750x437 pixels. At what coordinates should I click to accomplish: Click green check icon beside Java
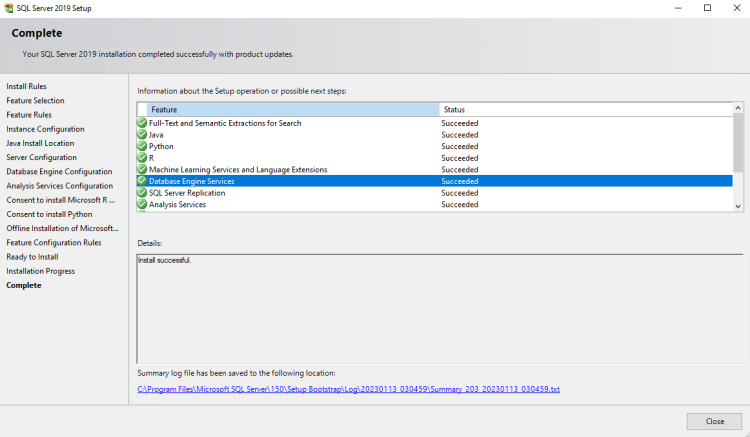[142, 134]
